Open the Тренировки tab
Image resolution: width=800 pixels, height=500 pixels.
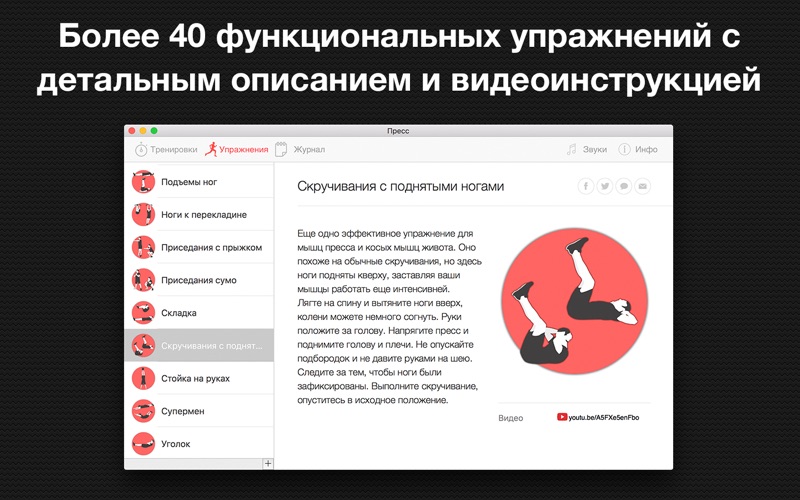coord(166,149)
